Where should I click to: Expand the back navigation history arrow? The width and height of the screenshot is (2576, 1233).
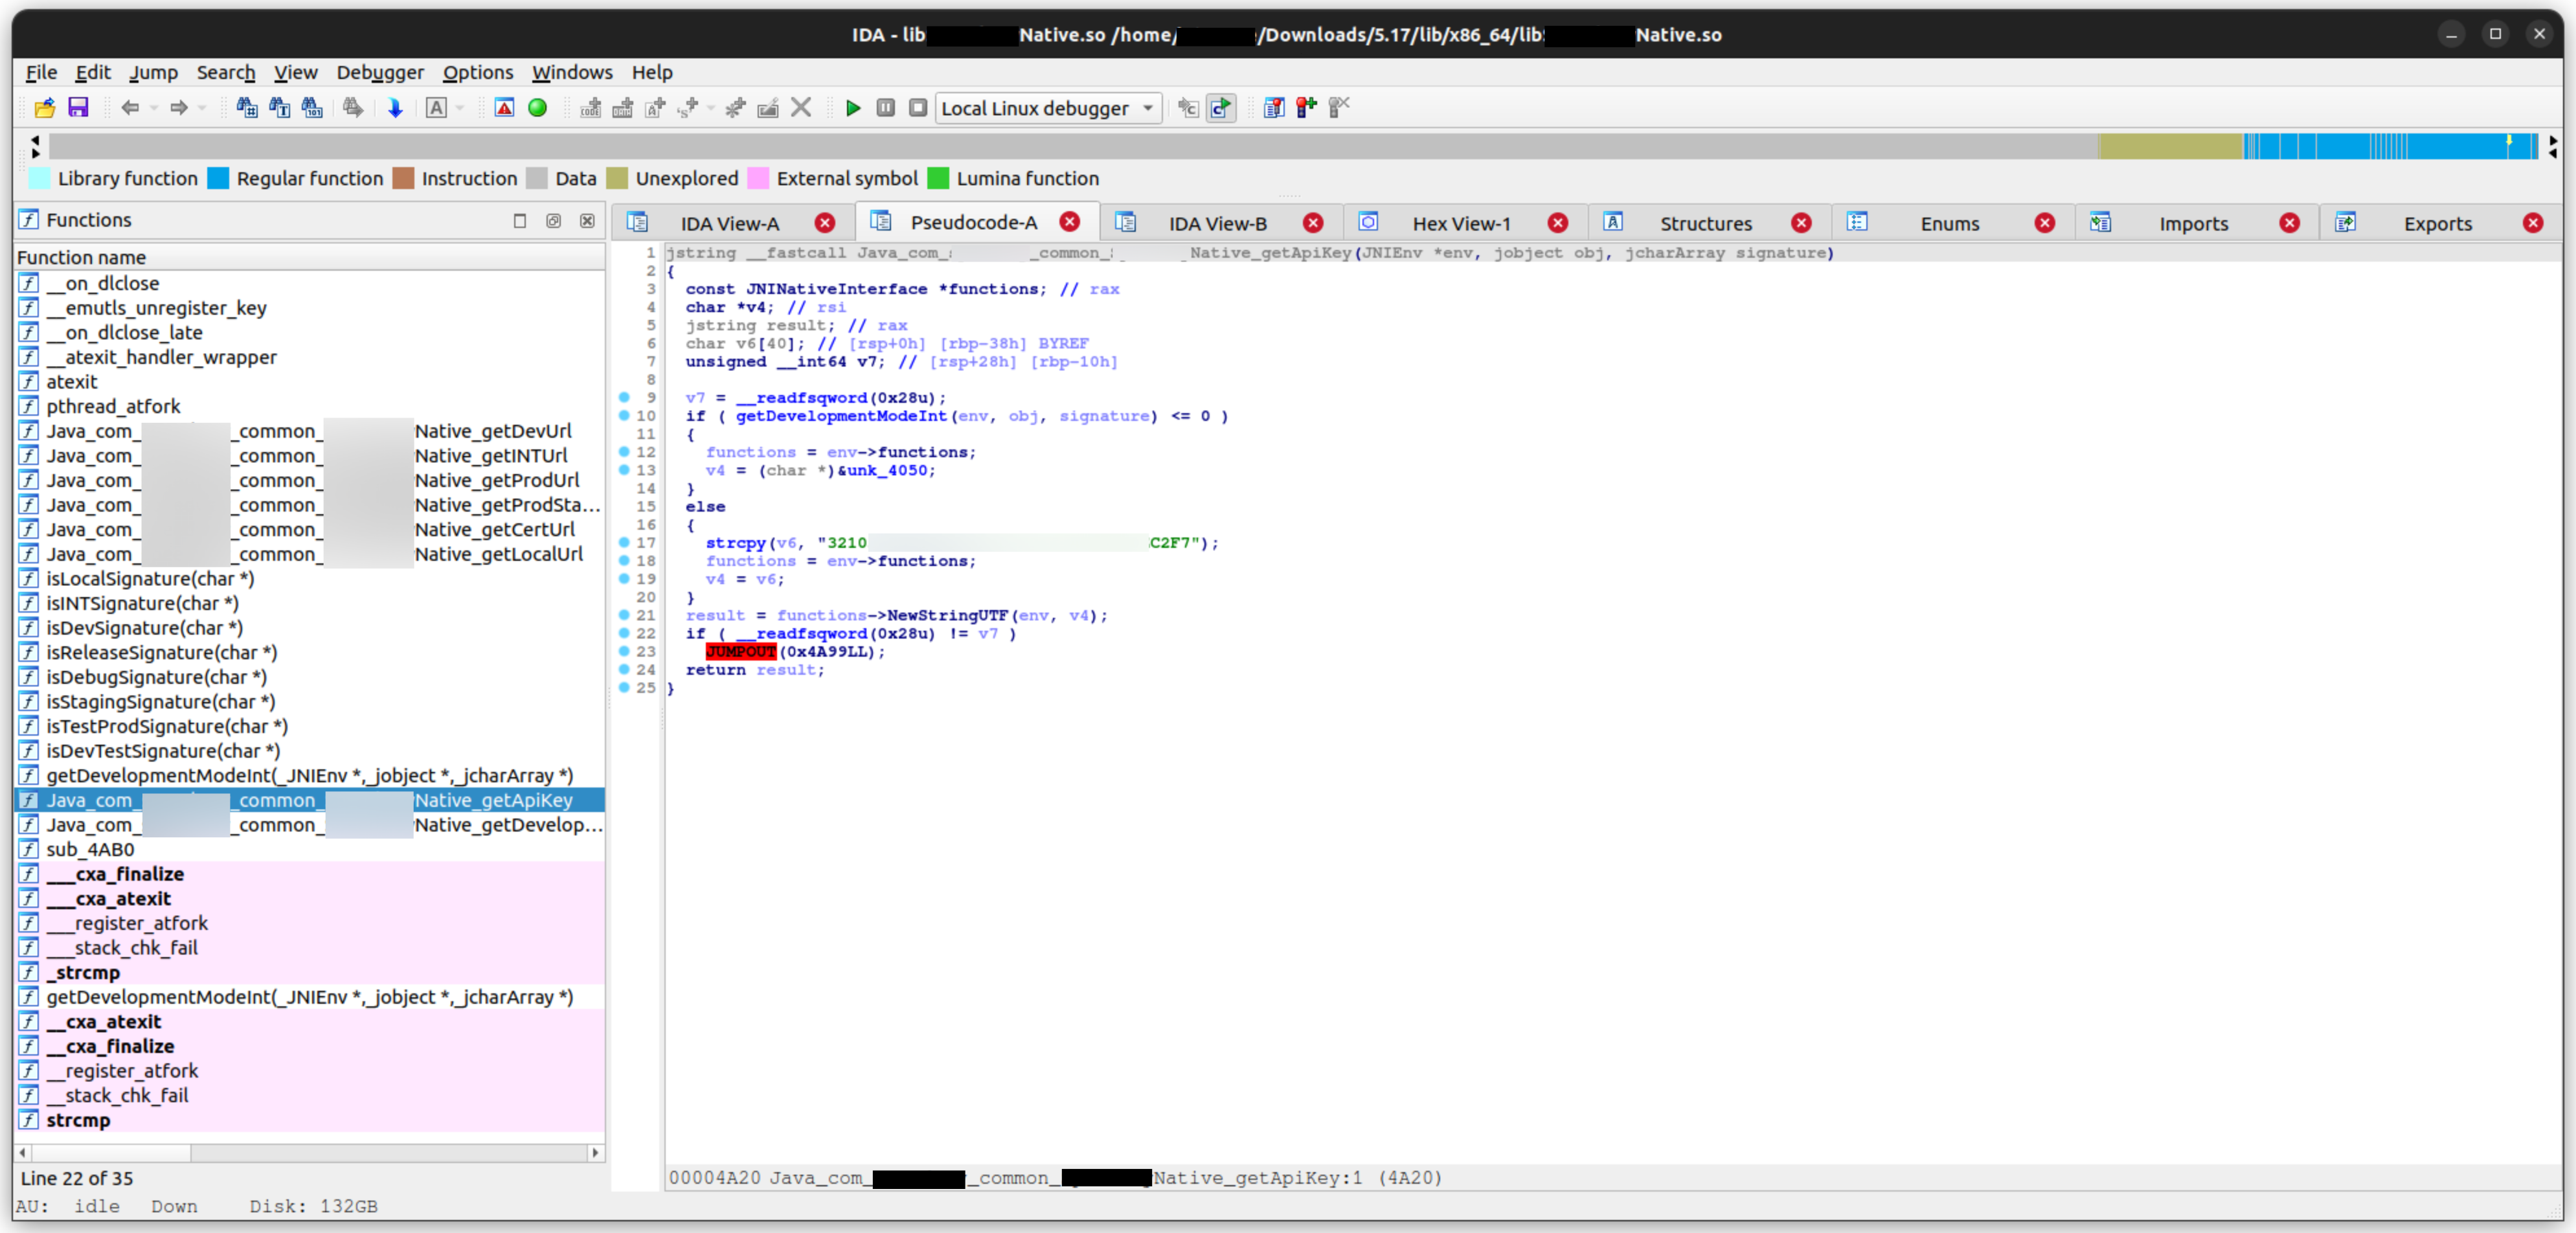[154, 108]
